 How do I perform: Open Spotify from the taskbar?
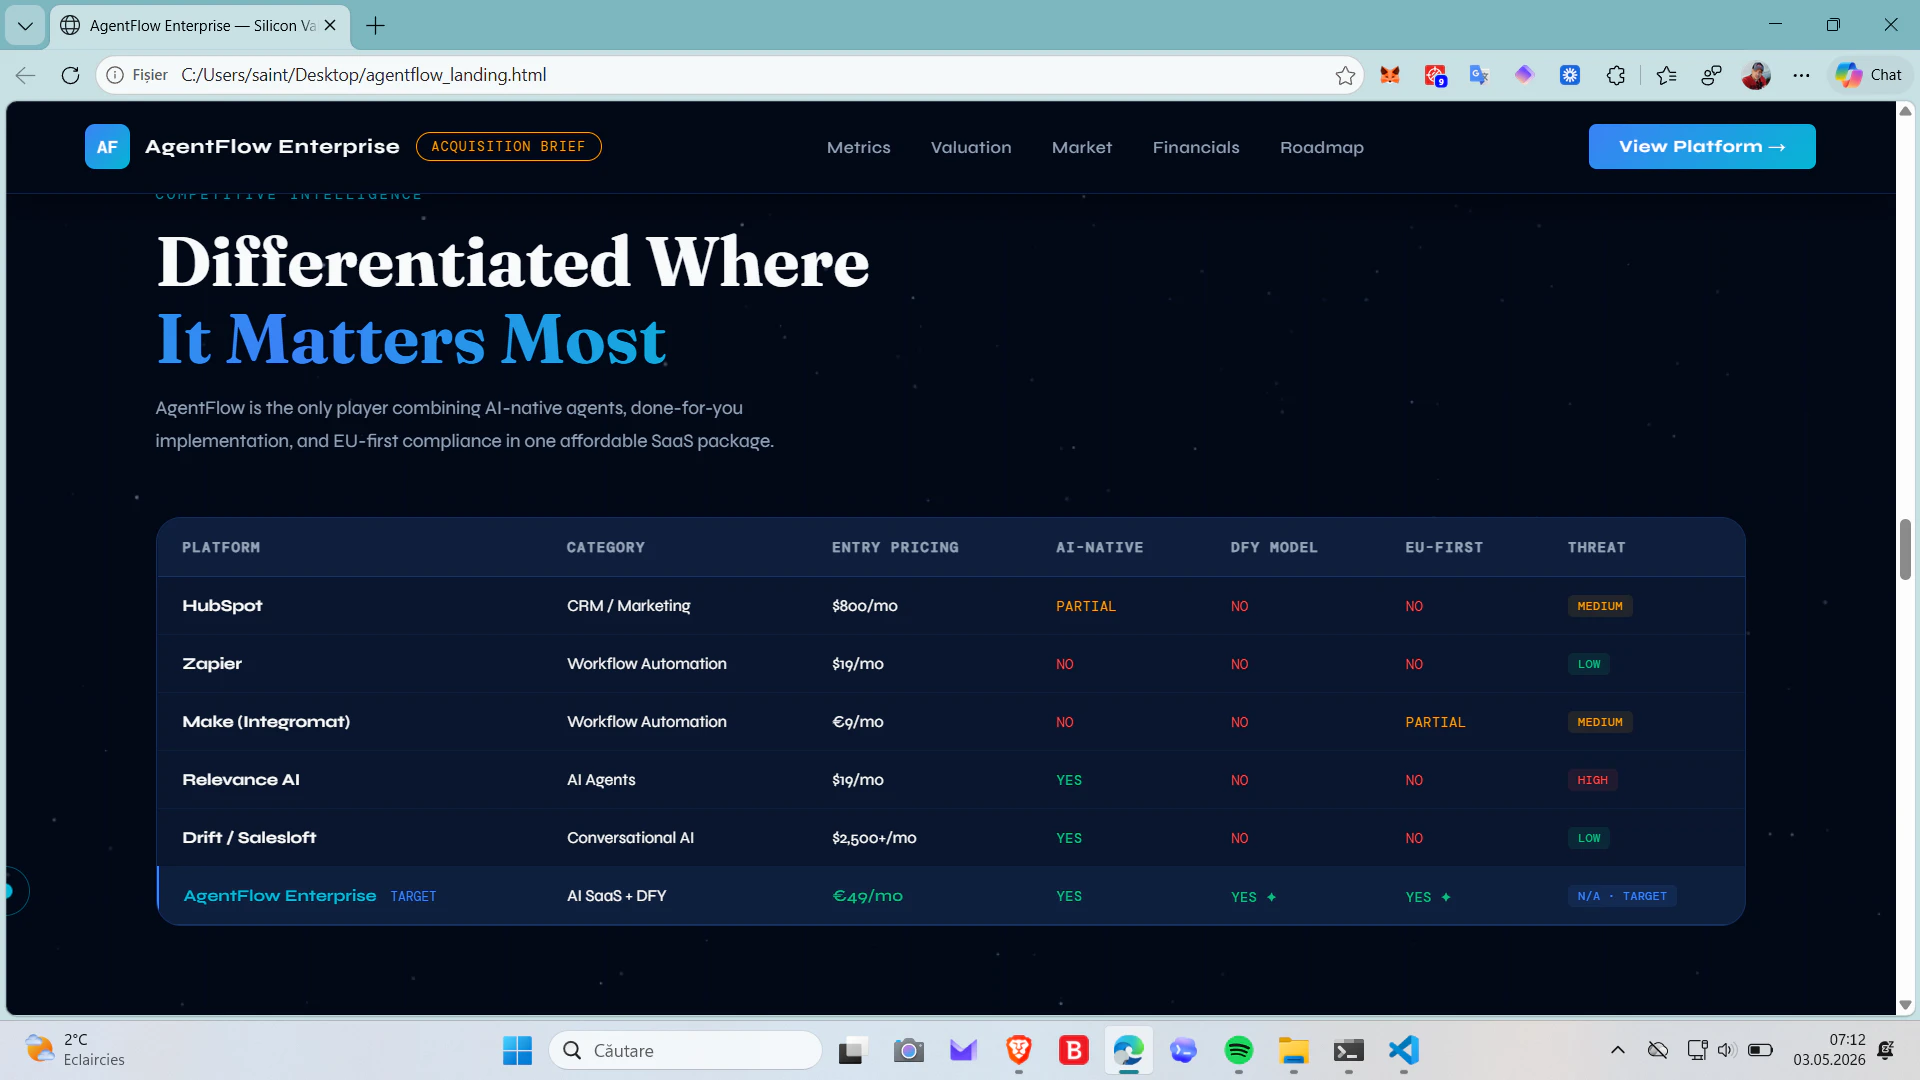click(1238, 1050)
